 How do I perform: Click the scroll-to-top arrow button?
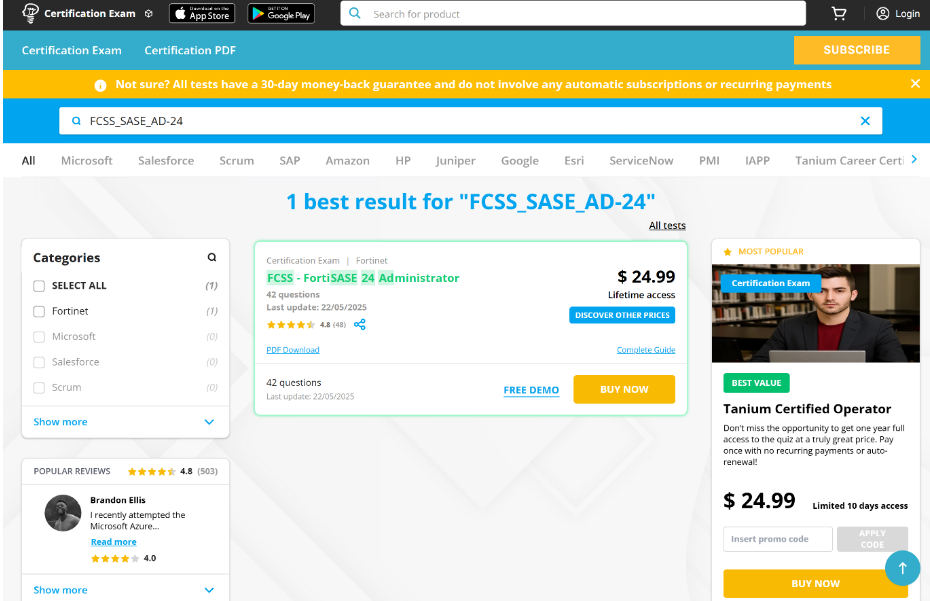pos(902,568)
